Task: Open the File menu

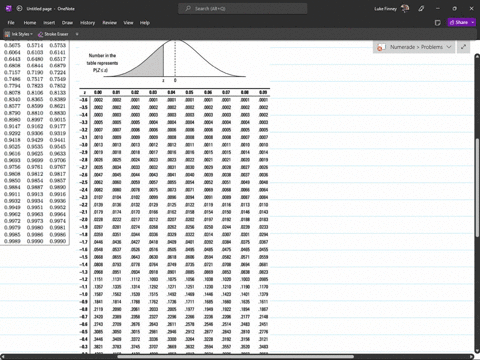Action: [x=11, y=23]
